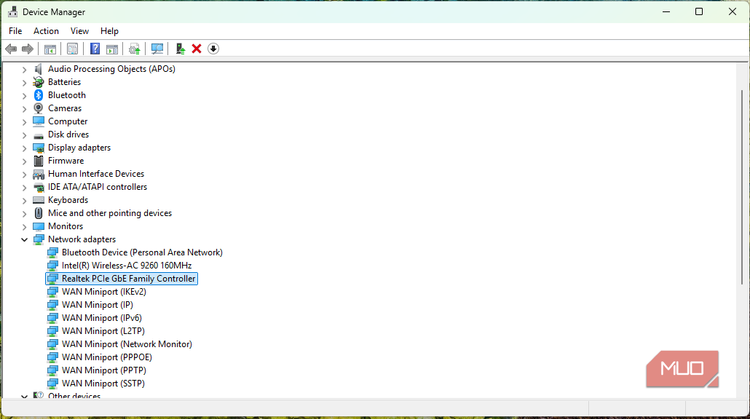Open the Help menu

109,31
